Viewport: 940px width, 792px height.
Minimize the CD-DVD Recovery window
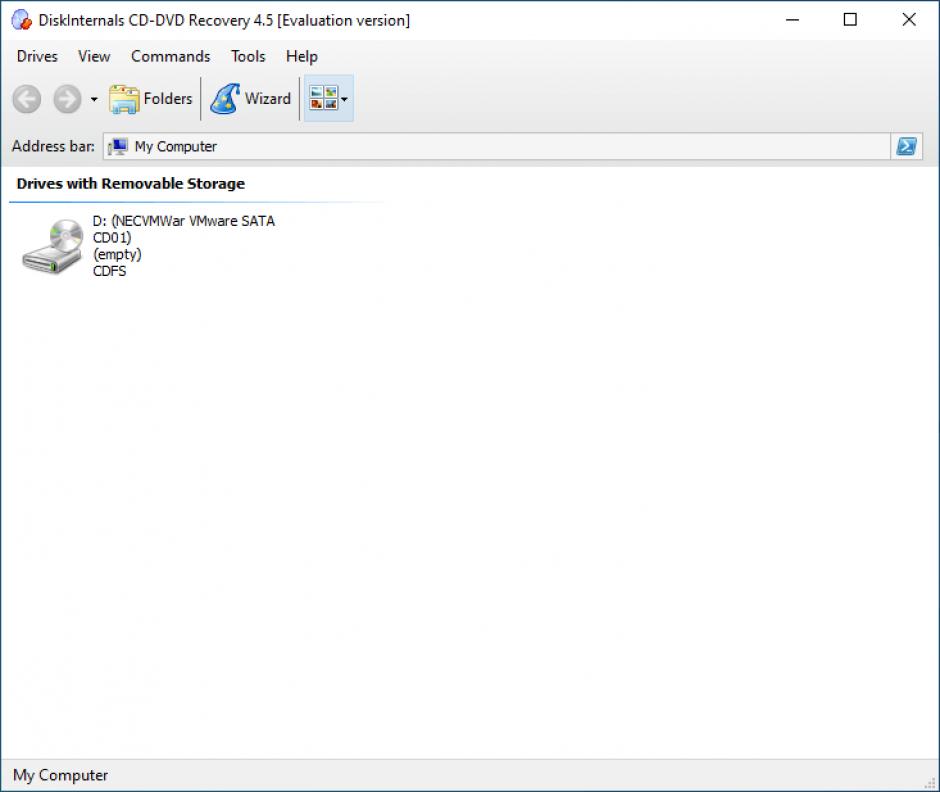pyautogui.click(x=793, y=20)
